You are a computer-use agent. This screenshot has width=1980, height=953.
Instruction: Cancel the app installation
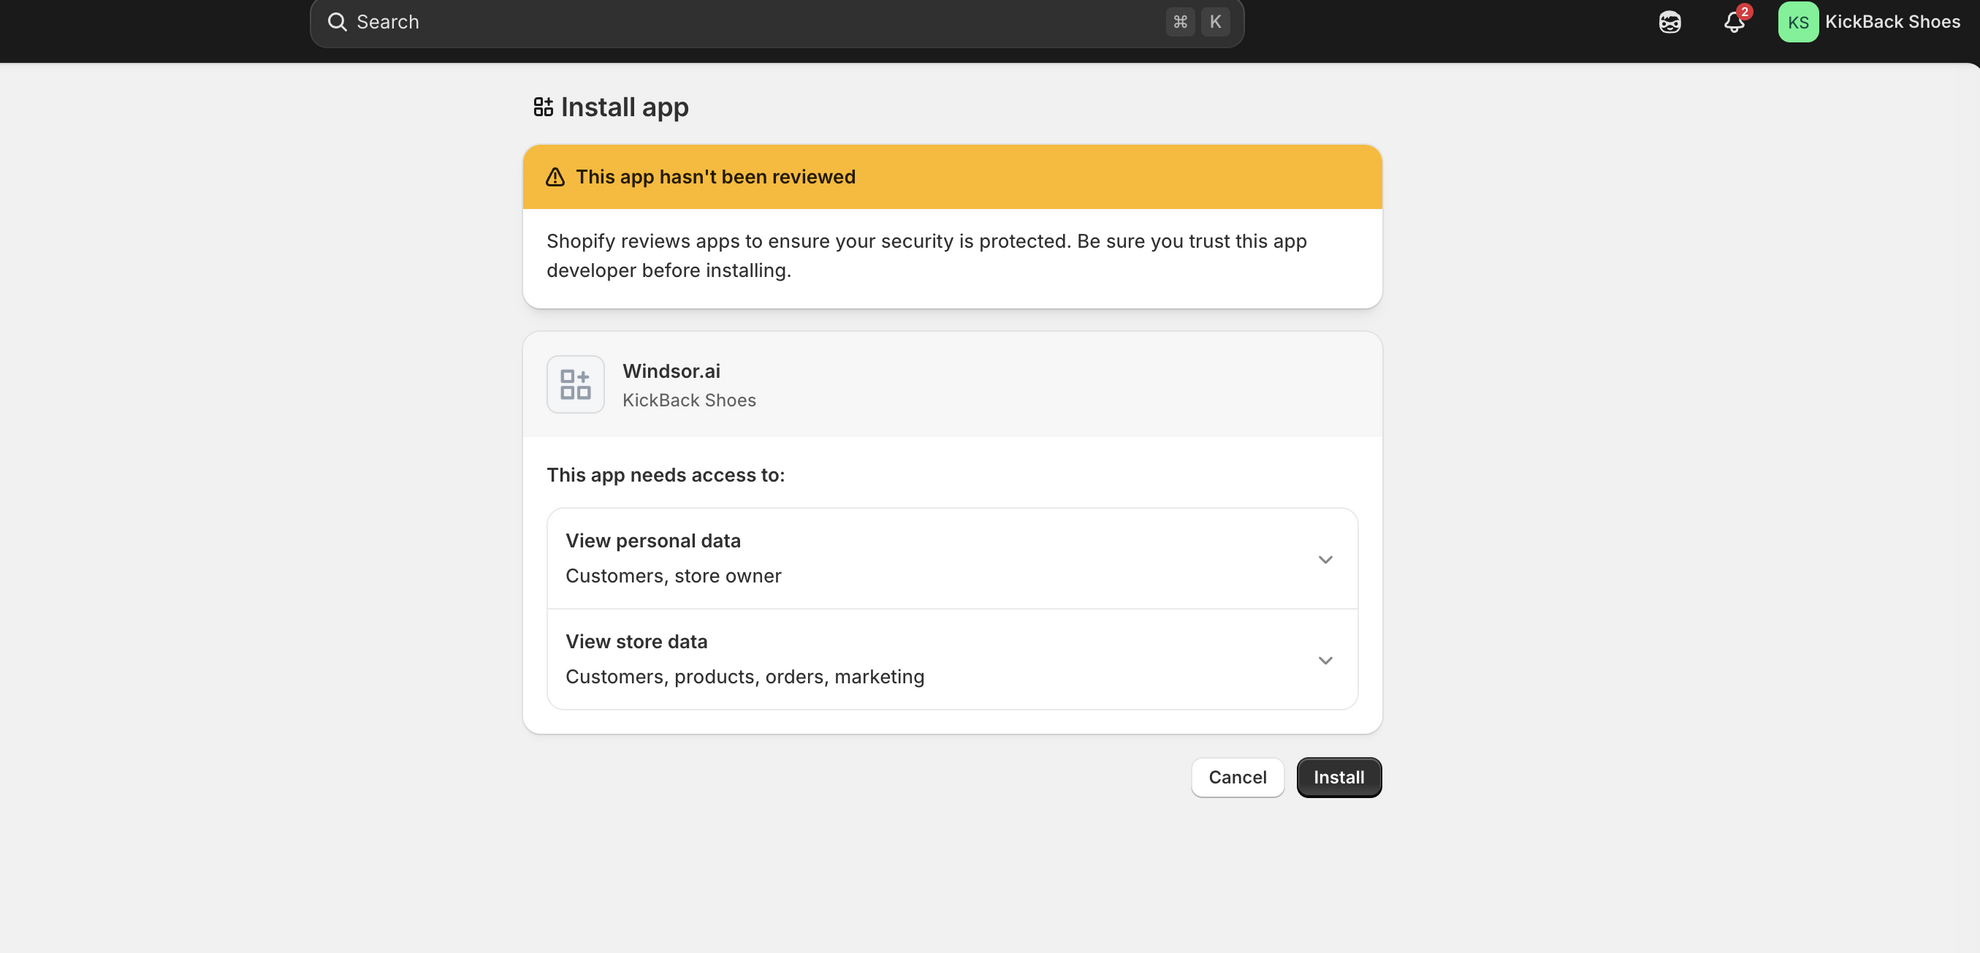click(x=1237, y=777)
